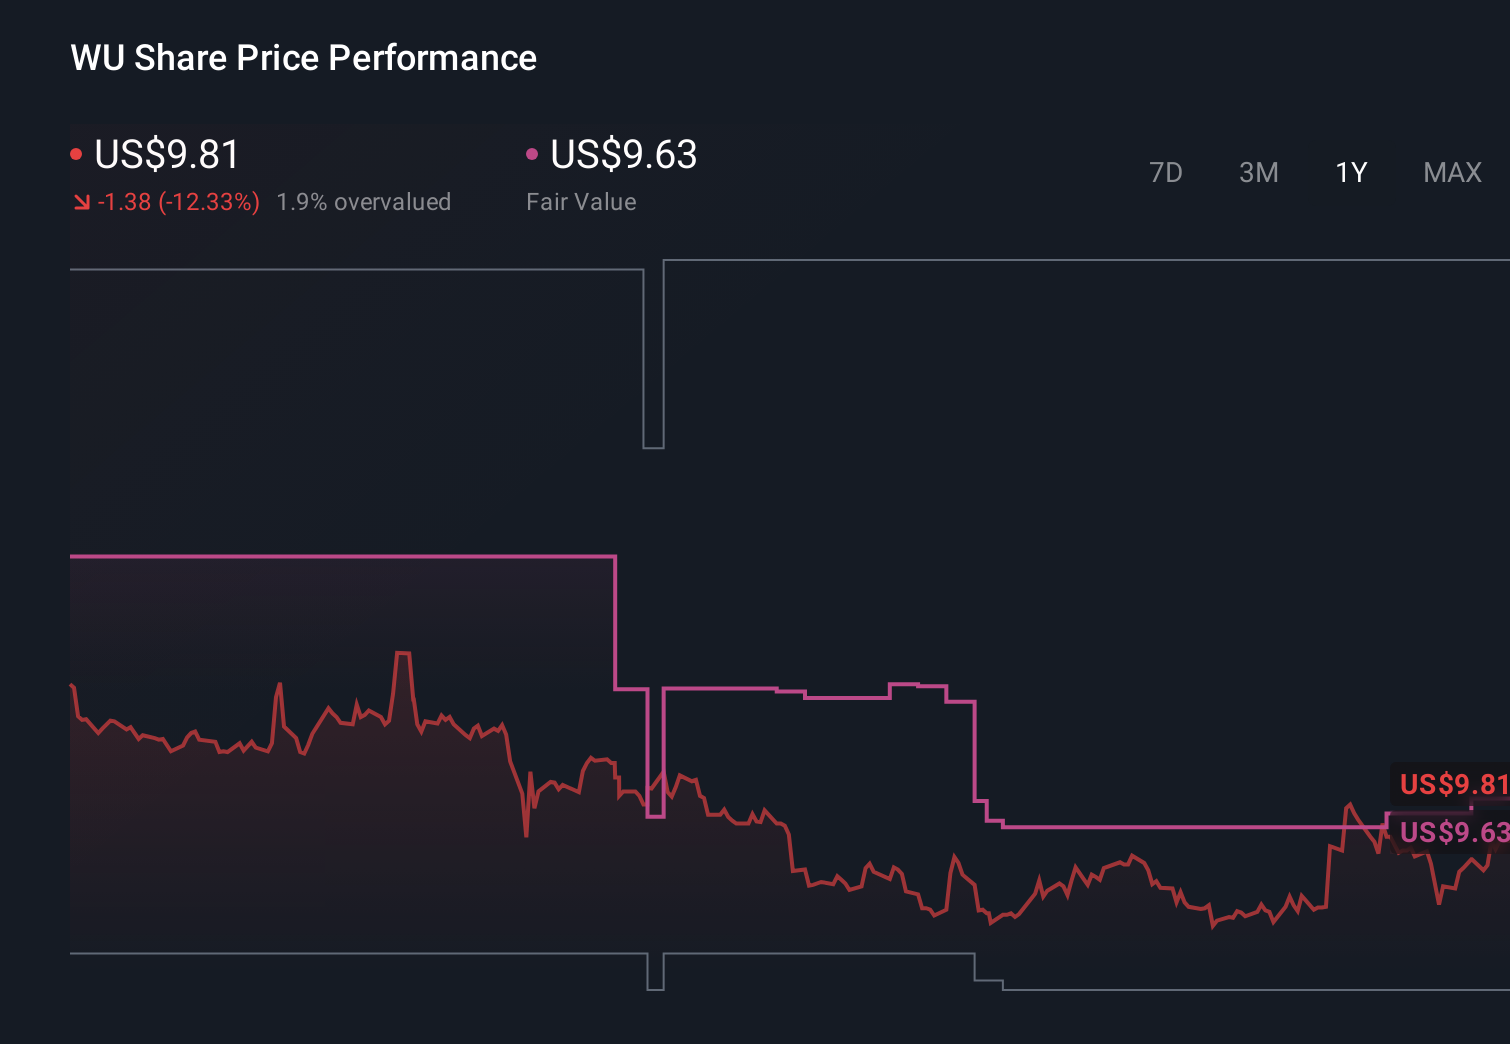Select the red share price legend dot
The height and width of the screenshot is (1044, 1510).
(77, 152)
